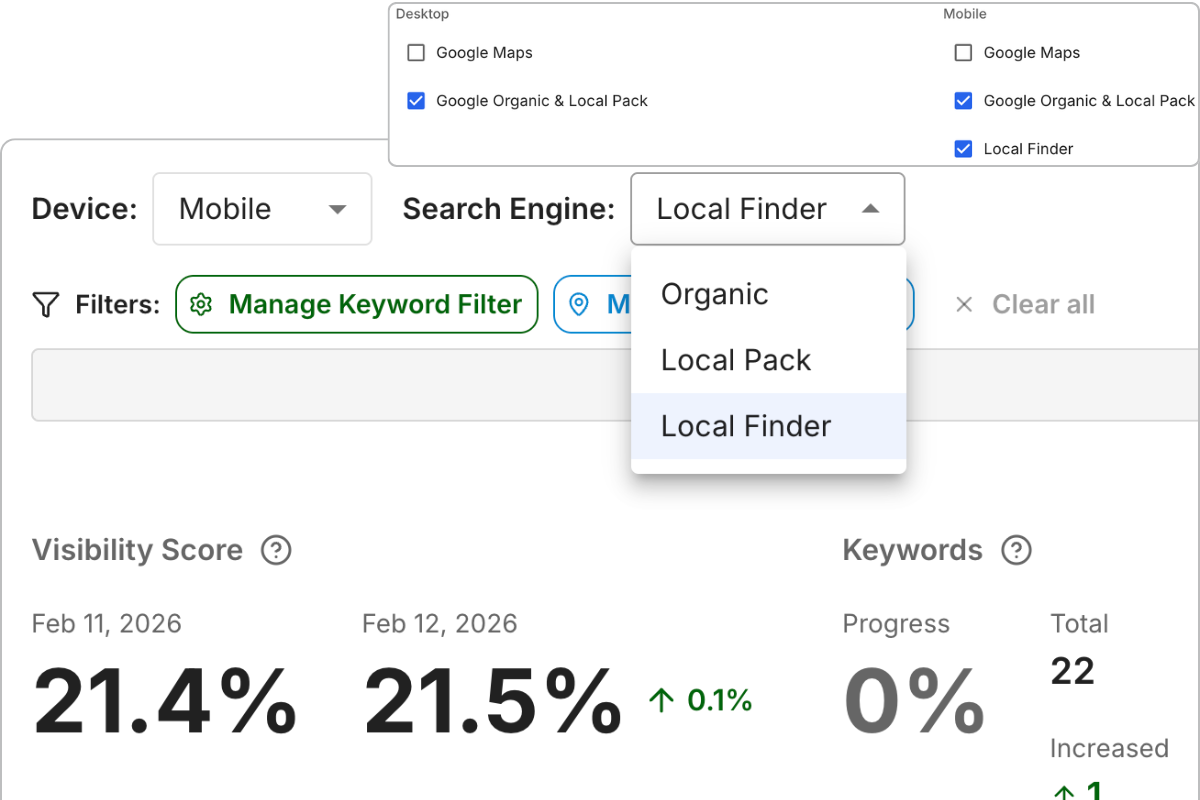
Task: Click the X icon beside Clear all
Action: [964, 305]
